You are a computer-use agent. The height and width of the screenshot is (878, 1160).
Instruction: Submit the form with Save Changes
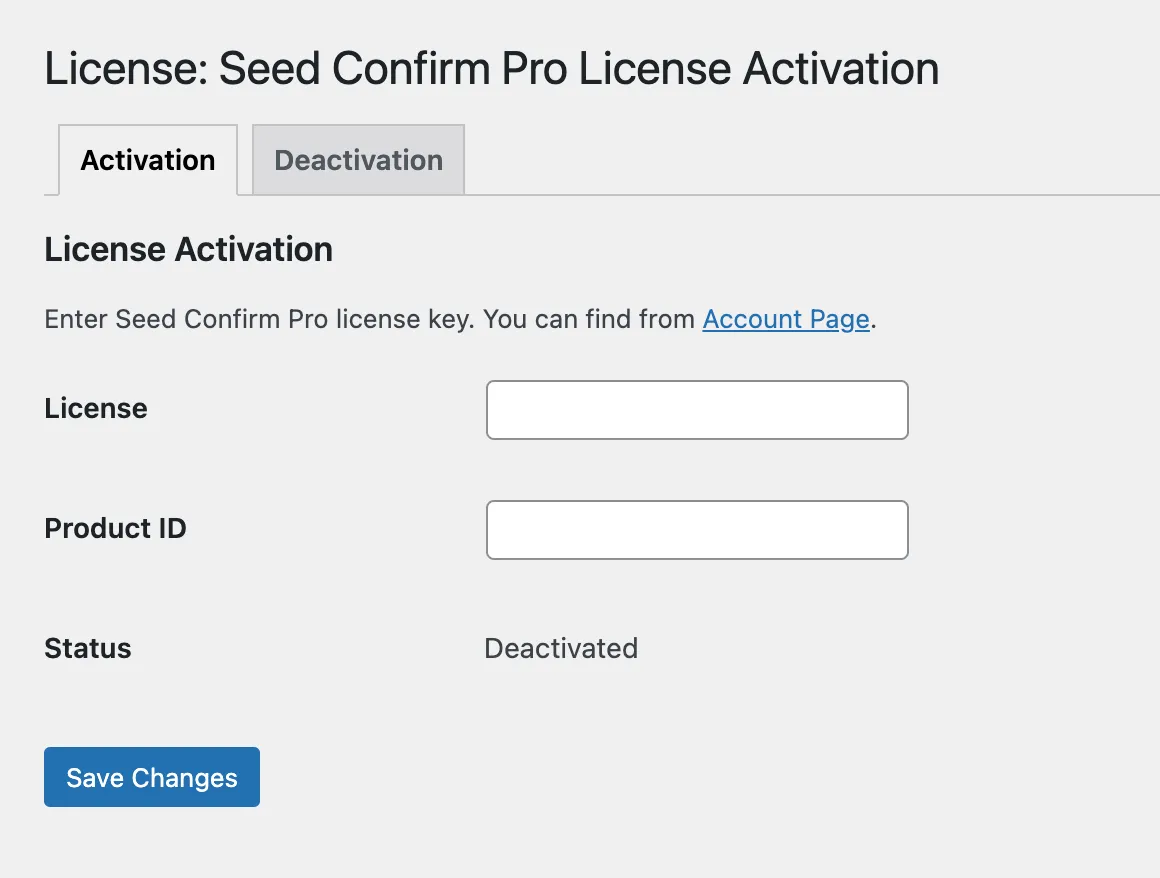[x=152, y=777]
